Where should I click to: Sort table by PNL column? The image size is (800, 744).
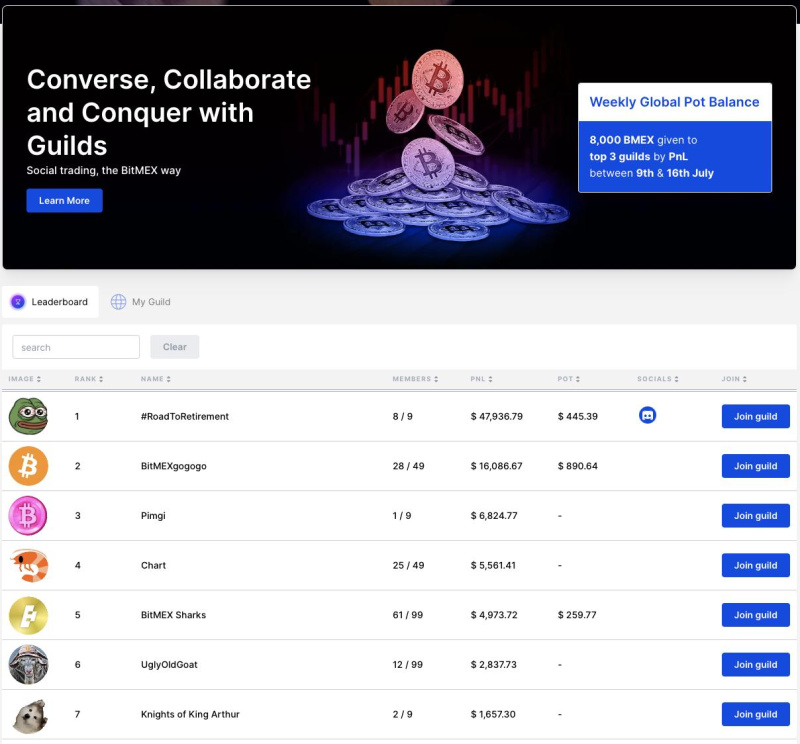point(481,379)
